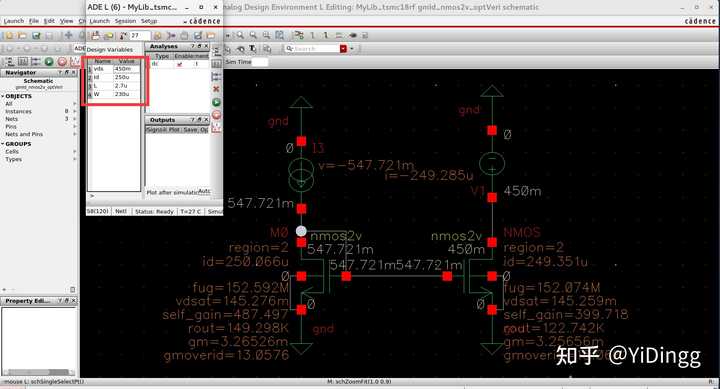Screen dimensions: 720x389
Task: Click the Property Editor panel close button
Action: (73, 301)
